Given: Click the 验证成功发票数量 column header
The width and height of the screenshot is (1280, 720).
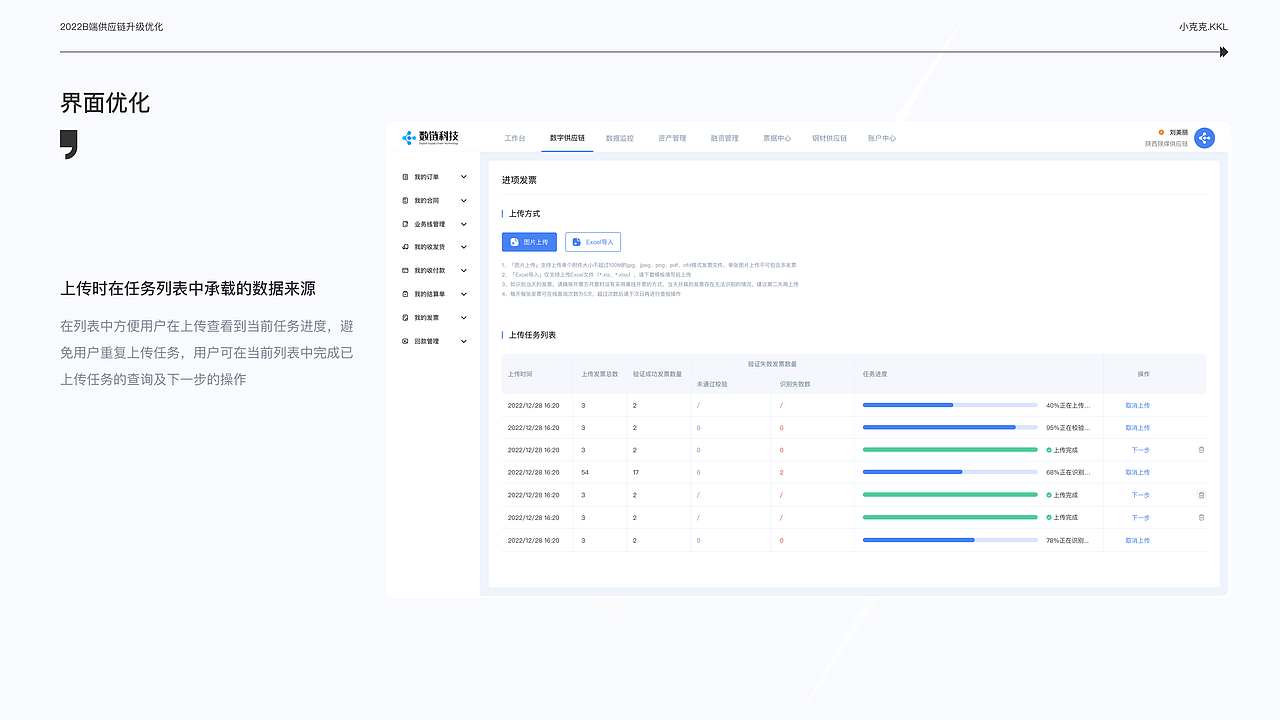Looking at the screenshot, I should point(657,374).
